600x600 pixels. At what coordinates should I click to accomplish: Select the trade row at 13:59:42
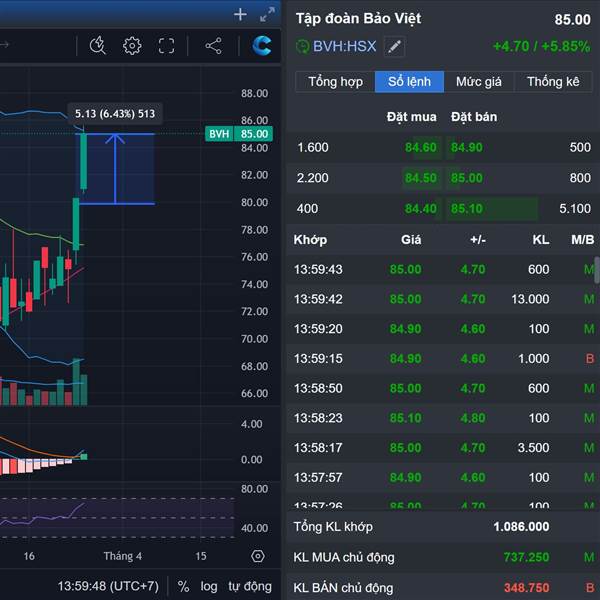click(443, 299)
